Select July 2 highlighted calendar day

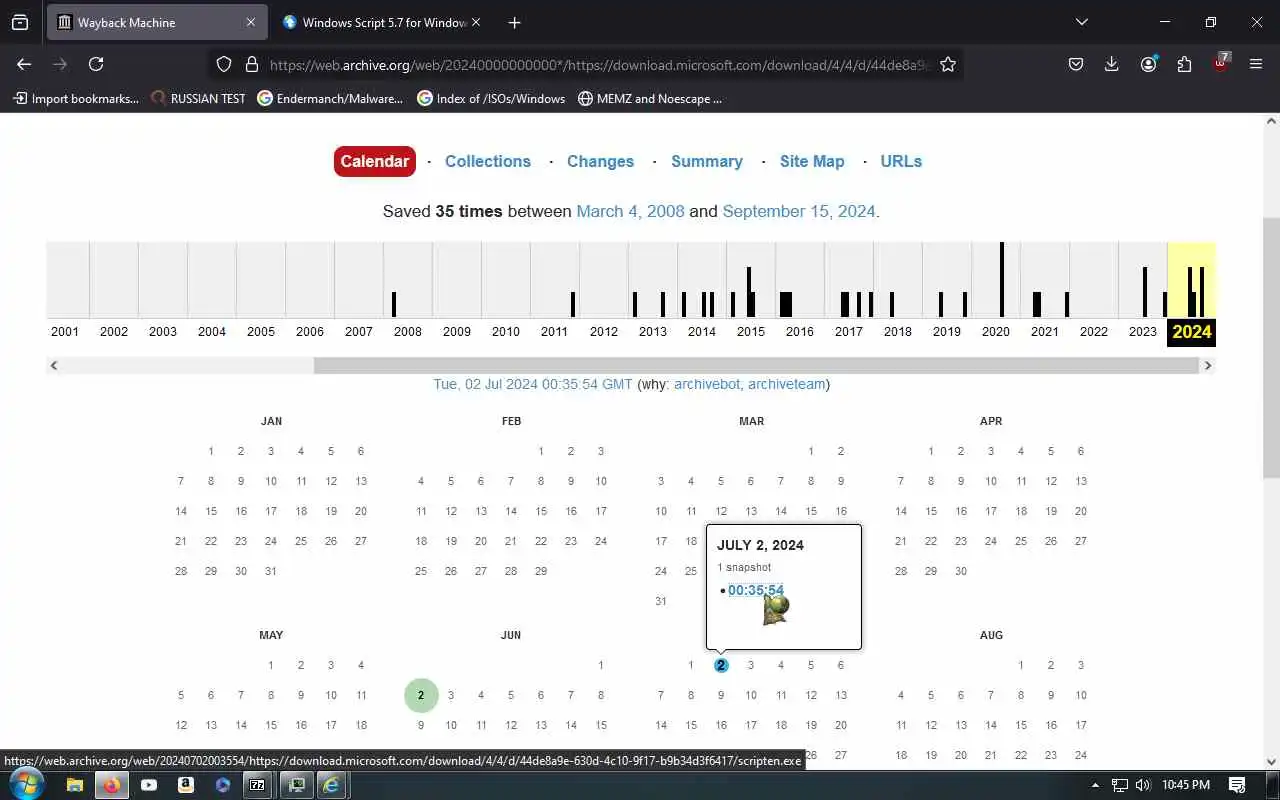pyautogui.click(x=721, y=665)
